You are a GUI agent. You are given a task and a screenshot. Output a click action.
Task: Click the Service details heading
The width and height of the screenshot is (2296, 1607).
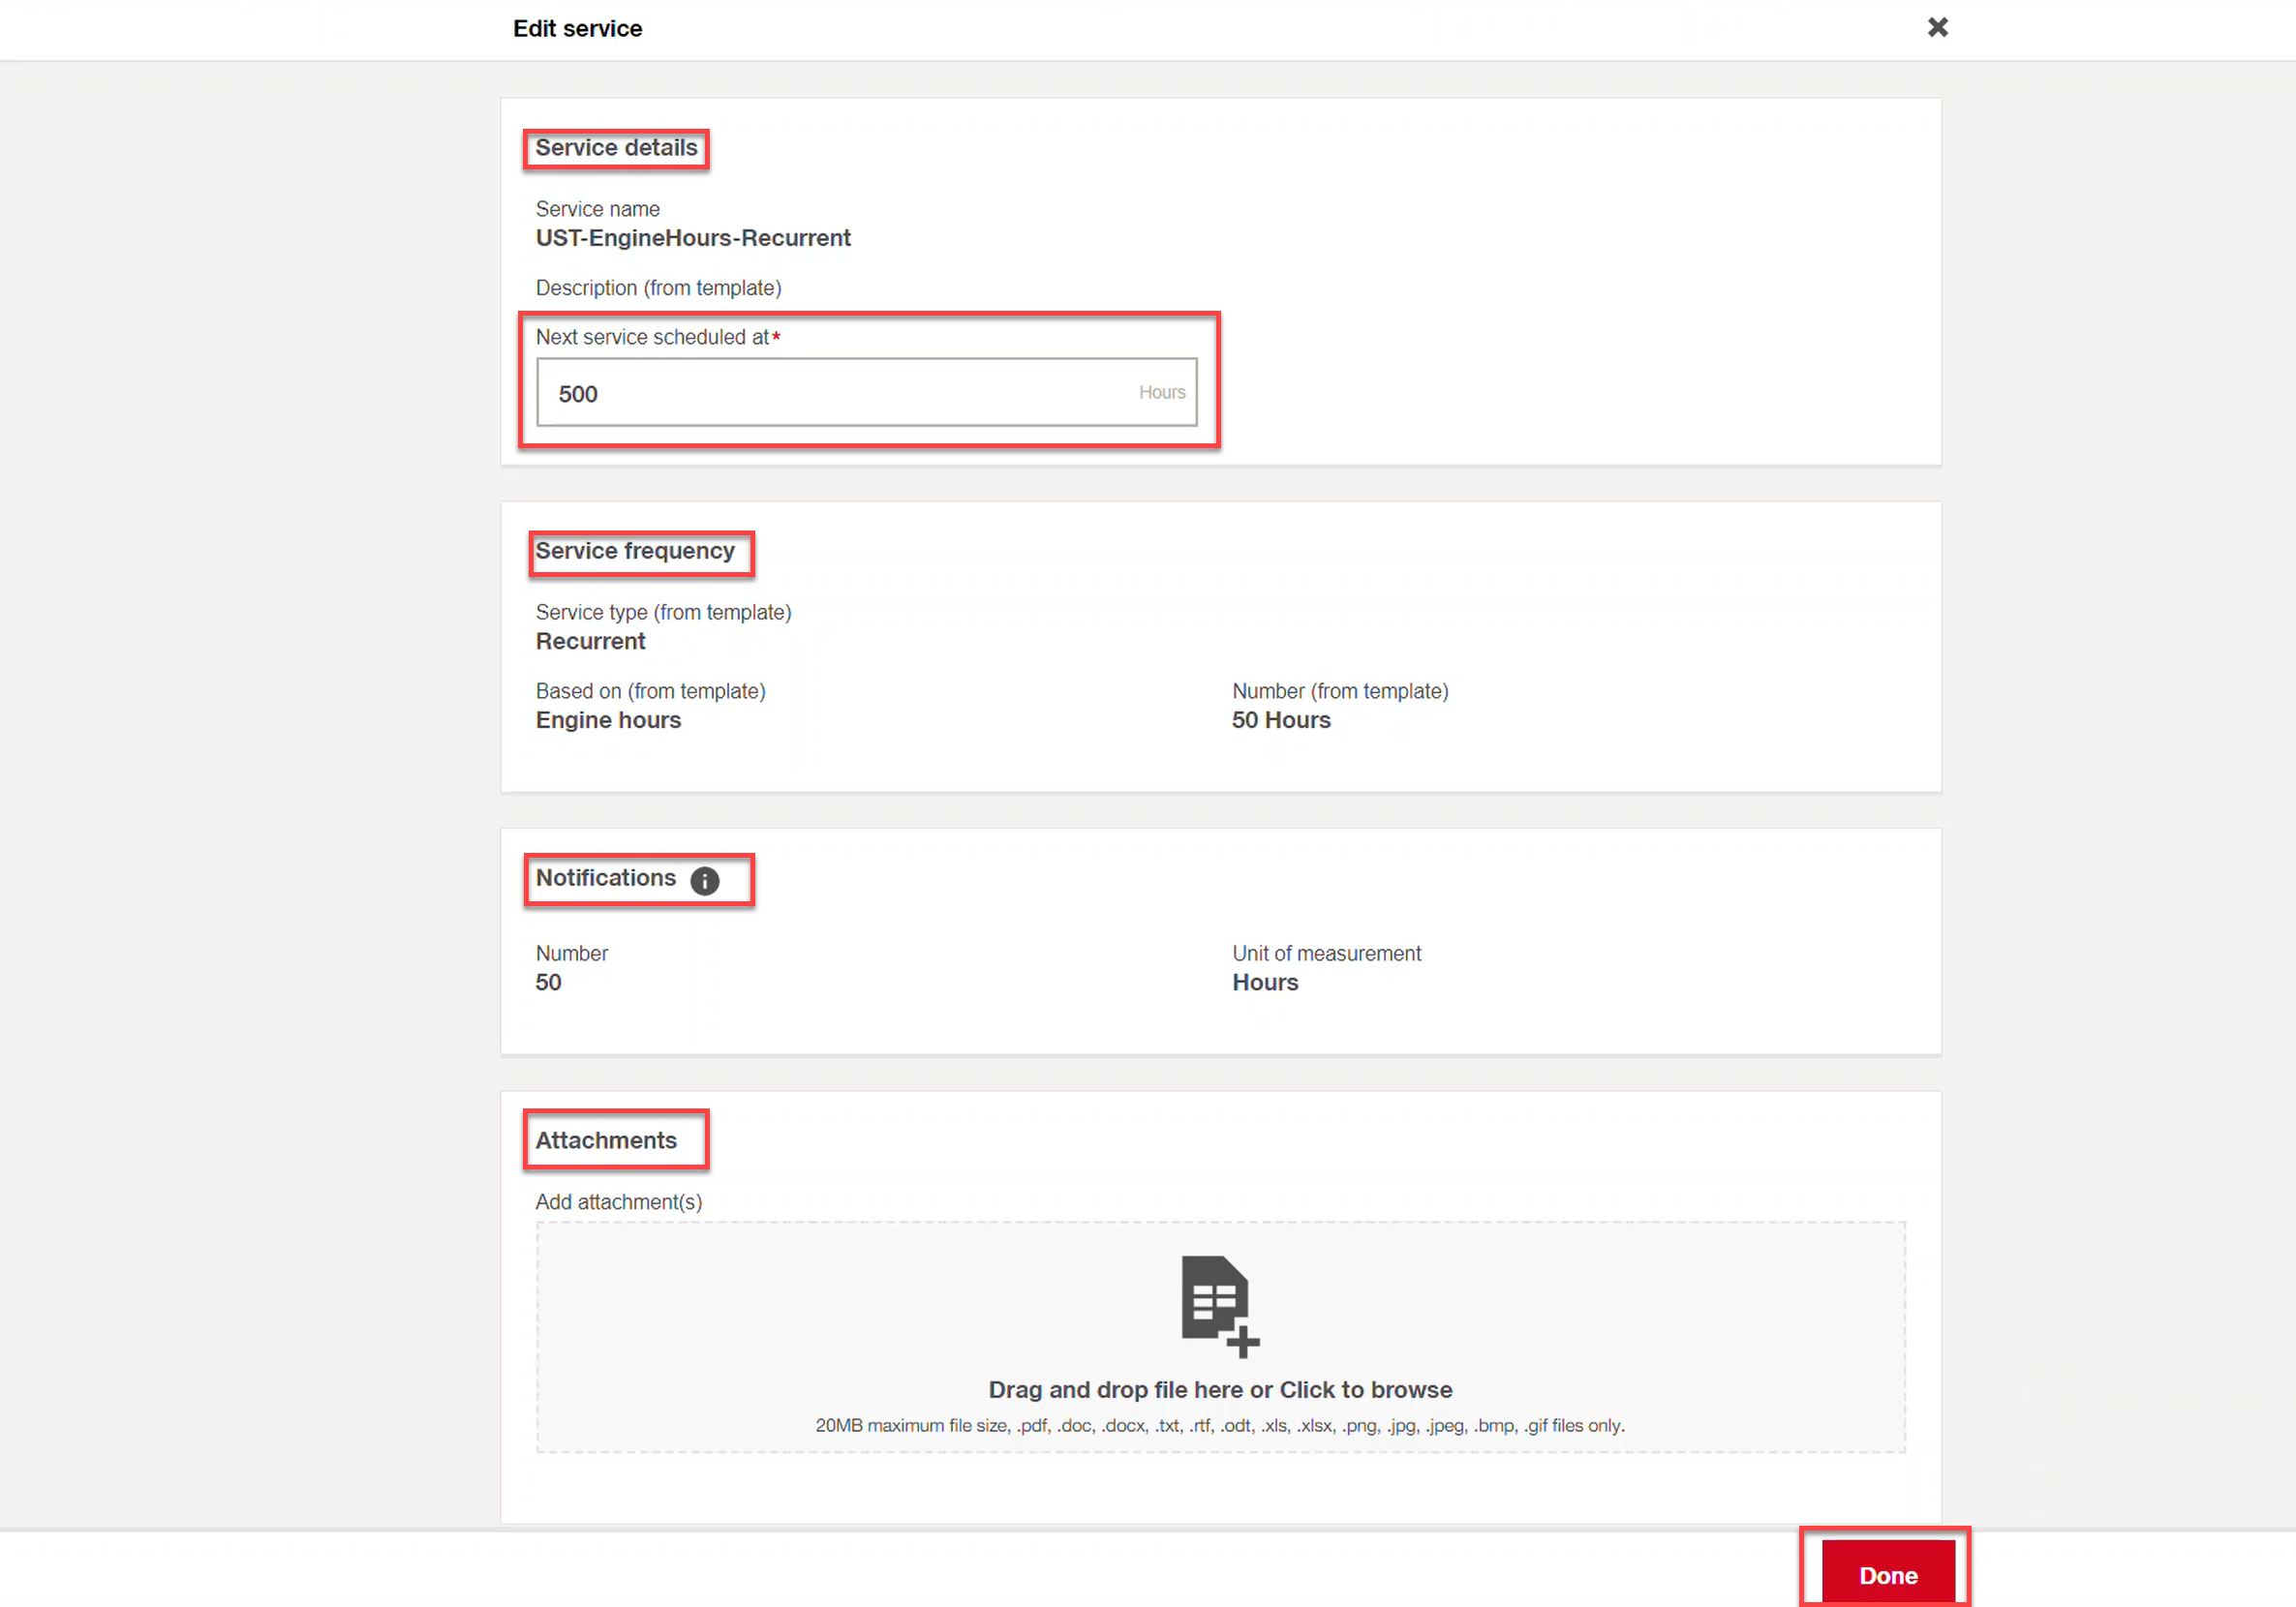616,148
